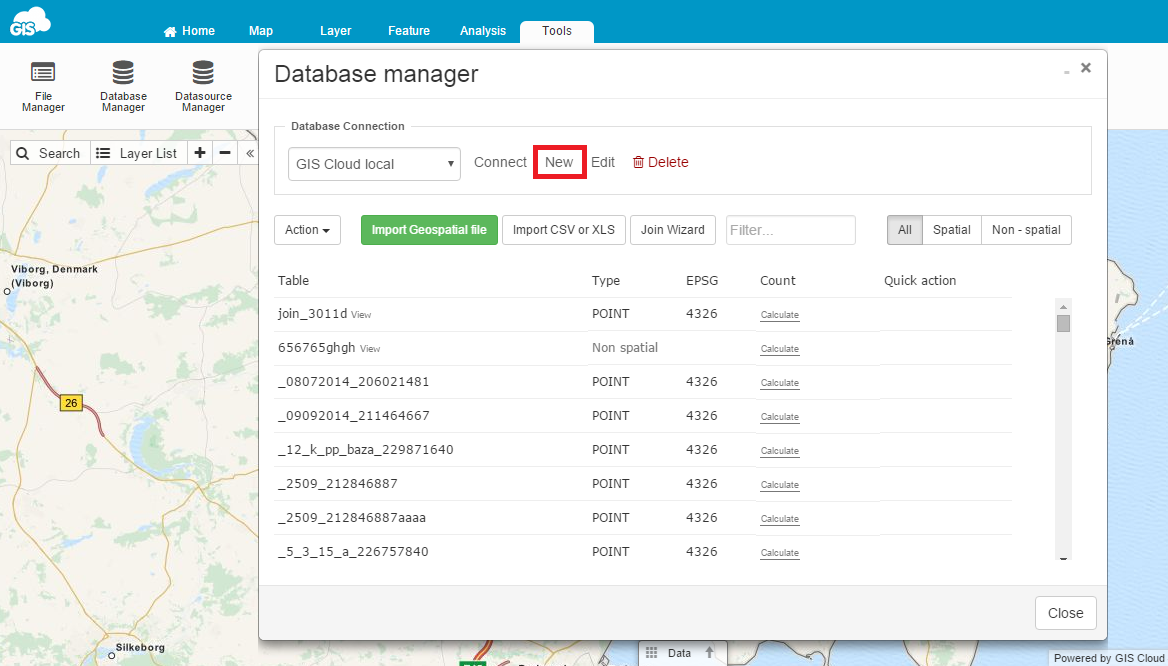Select the All tables filter toggle

[x=904, y=230]
